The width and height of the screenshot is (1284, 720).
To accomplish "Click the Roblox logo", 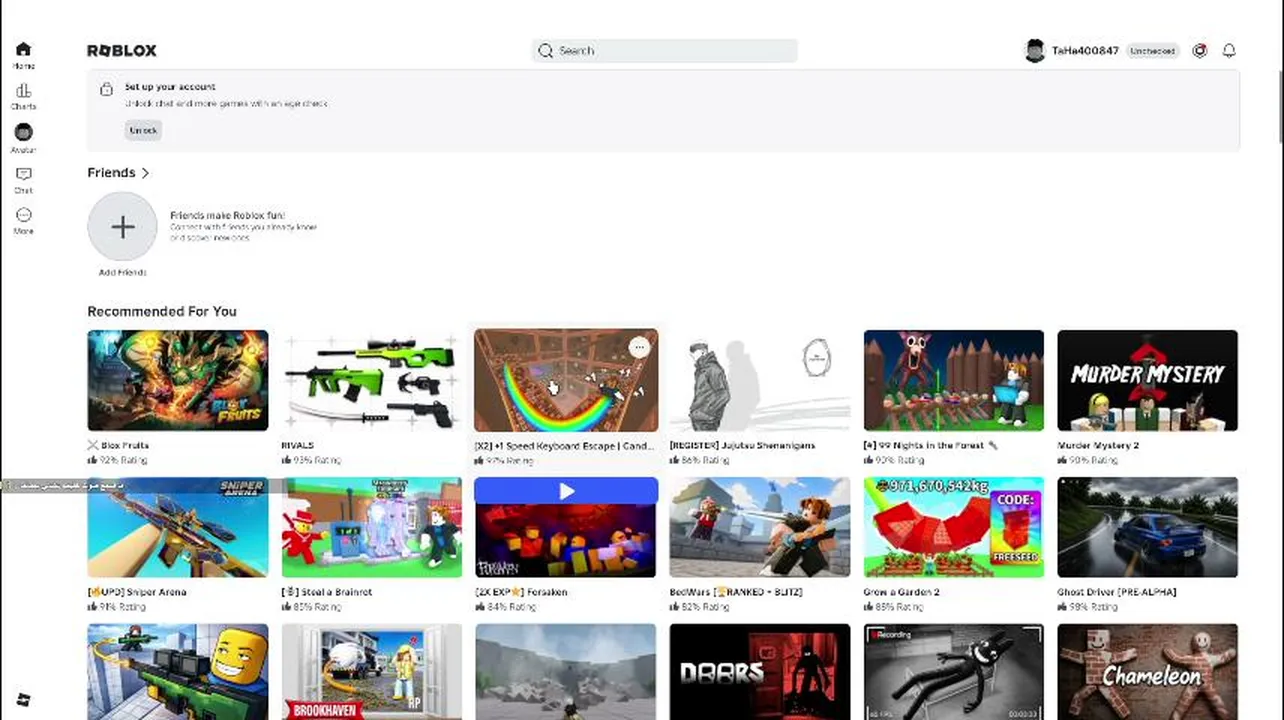I will point(122,51).
